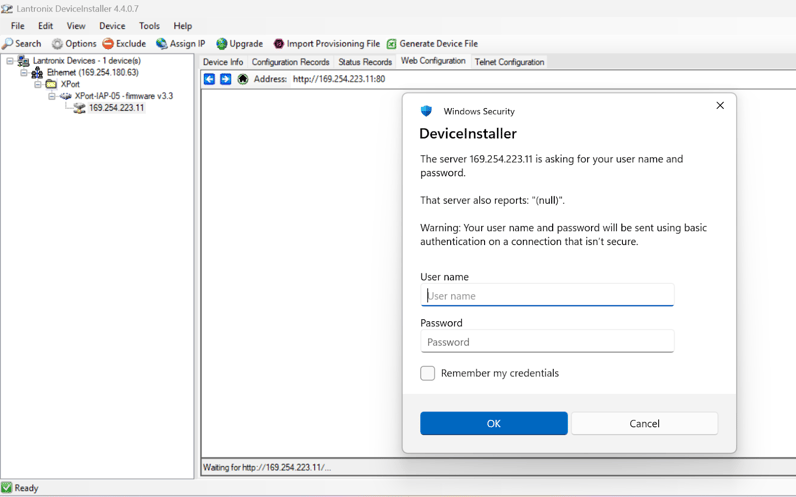Image resolution: width=796 pixels, height=497 pixels.
Task: Collapse the XPort-IAP-05 firmware node
Action: coord(51,96)
